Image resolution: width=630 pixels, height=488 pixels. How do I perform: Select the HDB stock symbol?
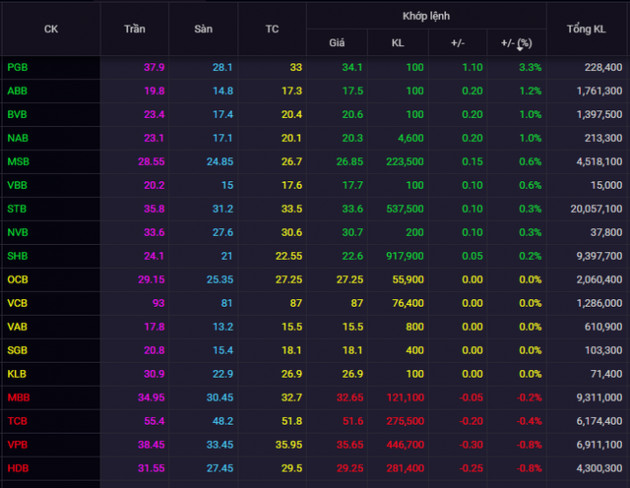click(x=18, y=468)
